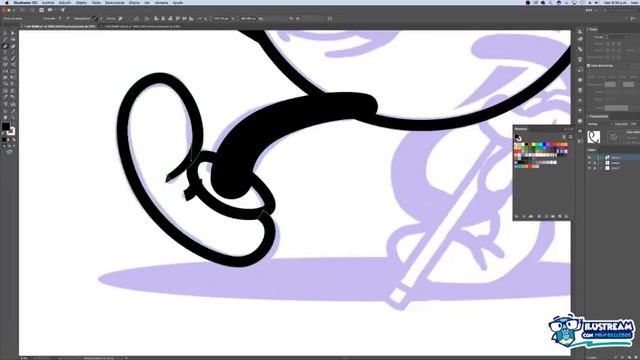Toggle visibility eye of the selected top layer
This screenshot has height=360, width=640.
tap(589, 158)
